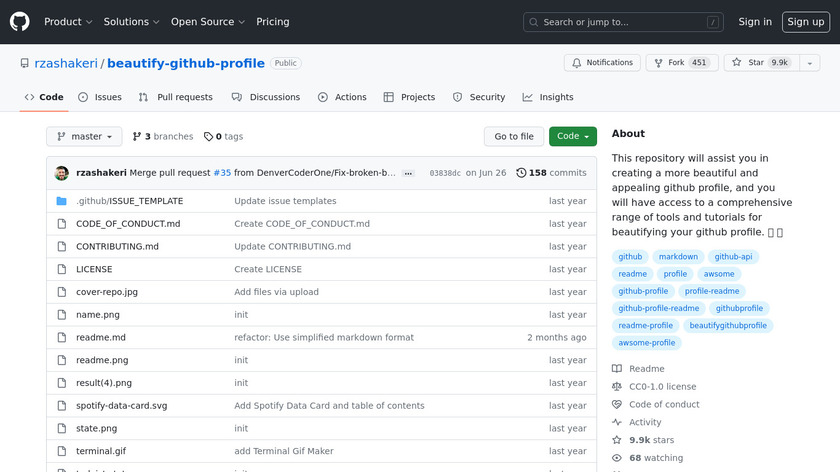Click the Pricing link
The width and height of the screenshot is (840, 472).
pos(273,22)
